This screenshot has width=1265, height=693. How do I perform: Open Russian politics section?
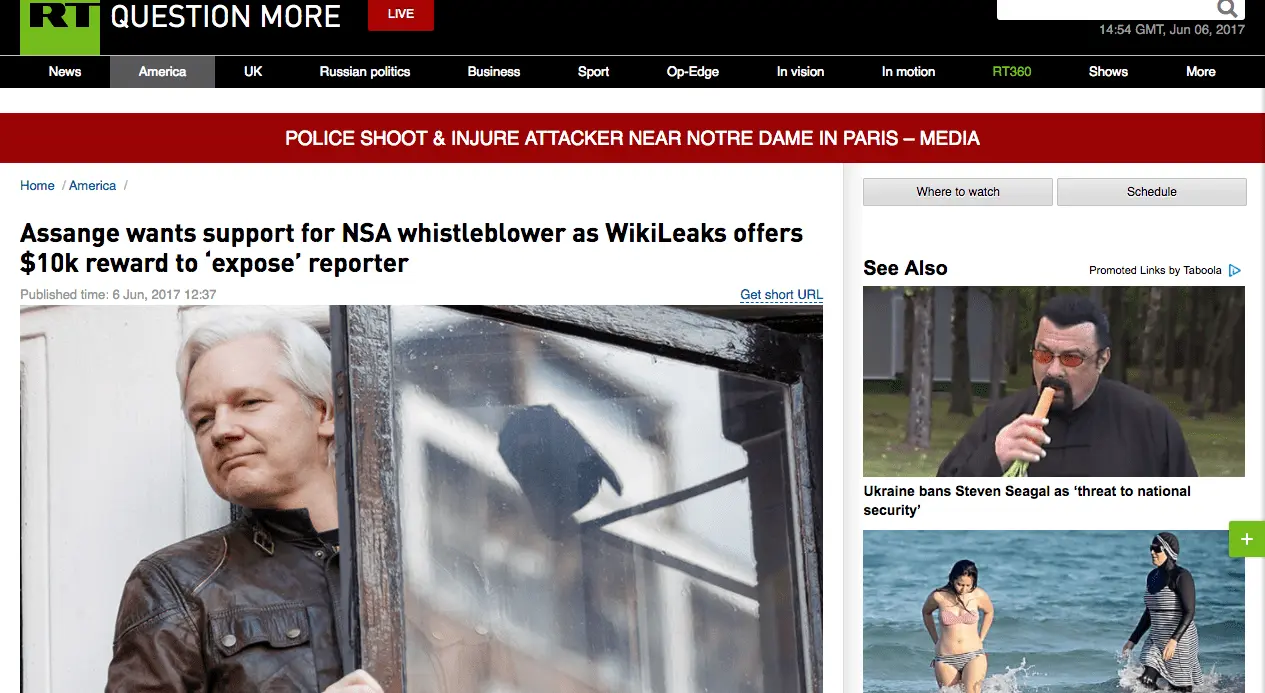[365, 72]
